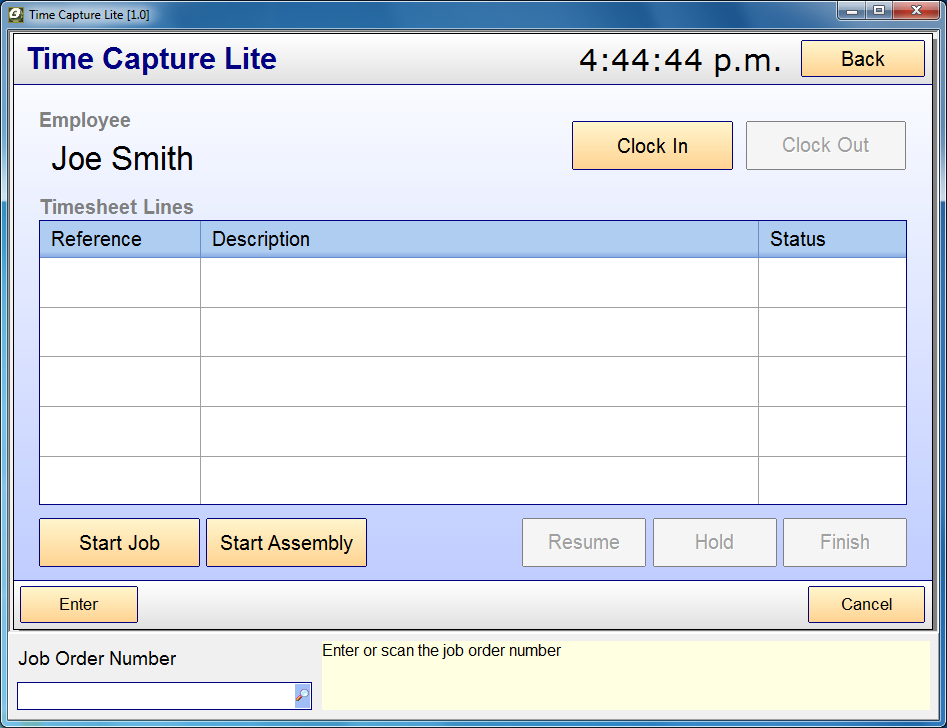Maximize the Time Capture Lite window
The height and width of the screenshot is (728, 947).
click(x=879, y=11)
